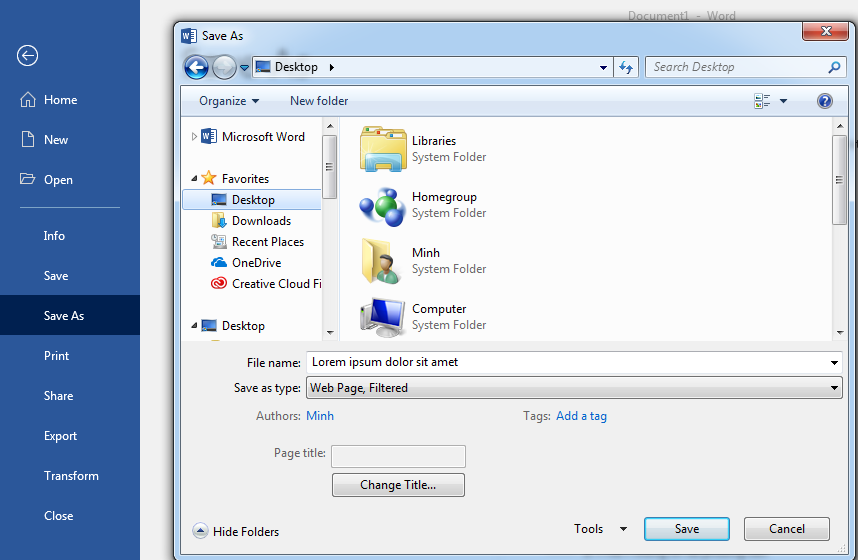Click the Forward navigation arrow in Save As dialog
This screenshot has width=858, height=560.
224,67
